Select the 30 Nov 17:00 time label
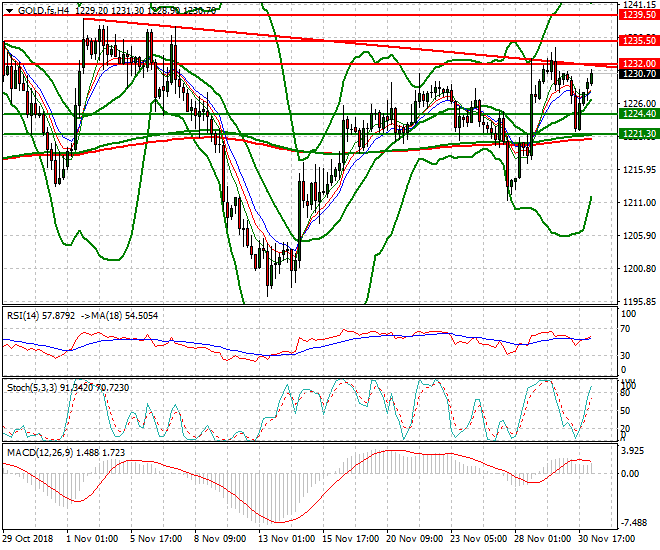This screenshot has width=660, height=550. pos(607,539)
